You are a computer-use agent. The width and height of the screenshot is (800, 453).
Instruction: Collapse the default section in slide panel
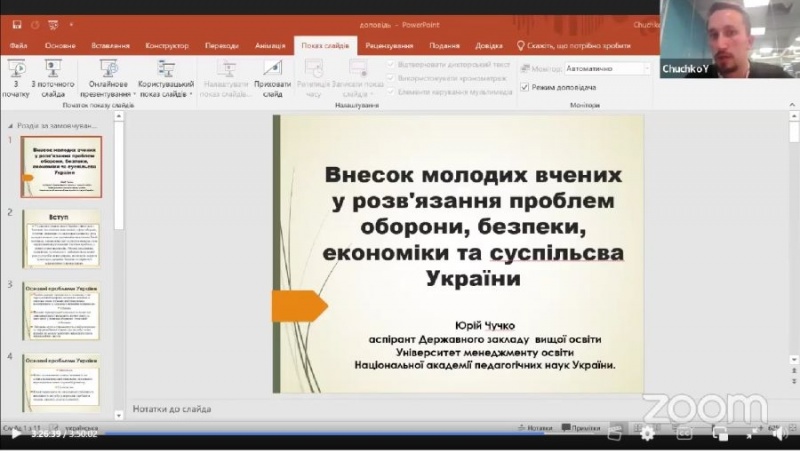(11, 126)
